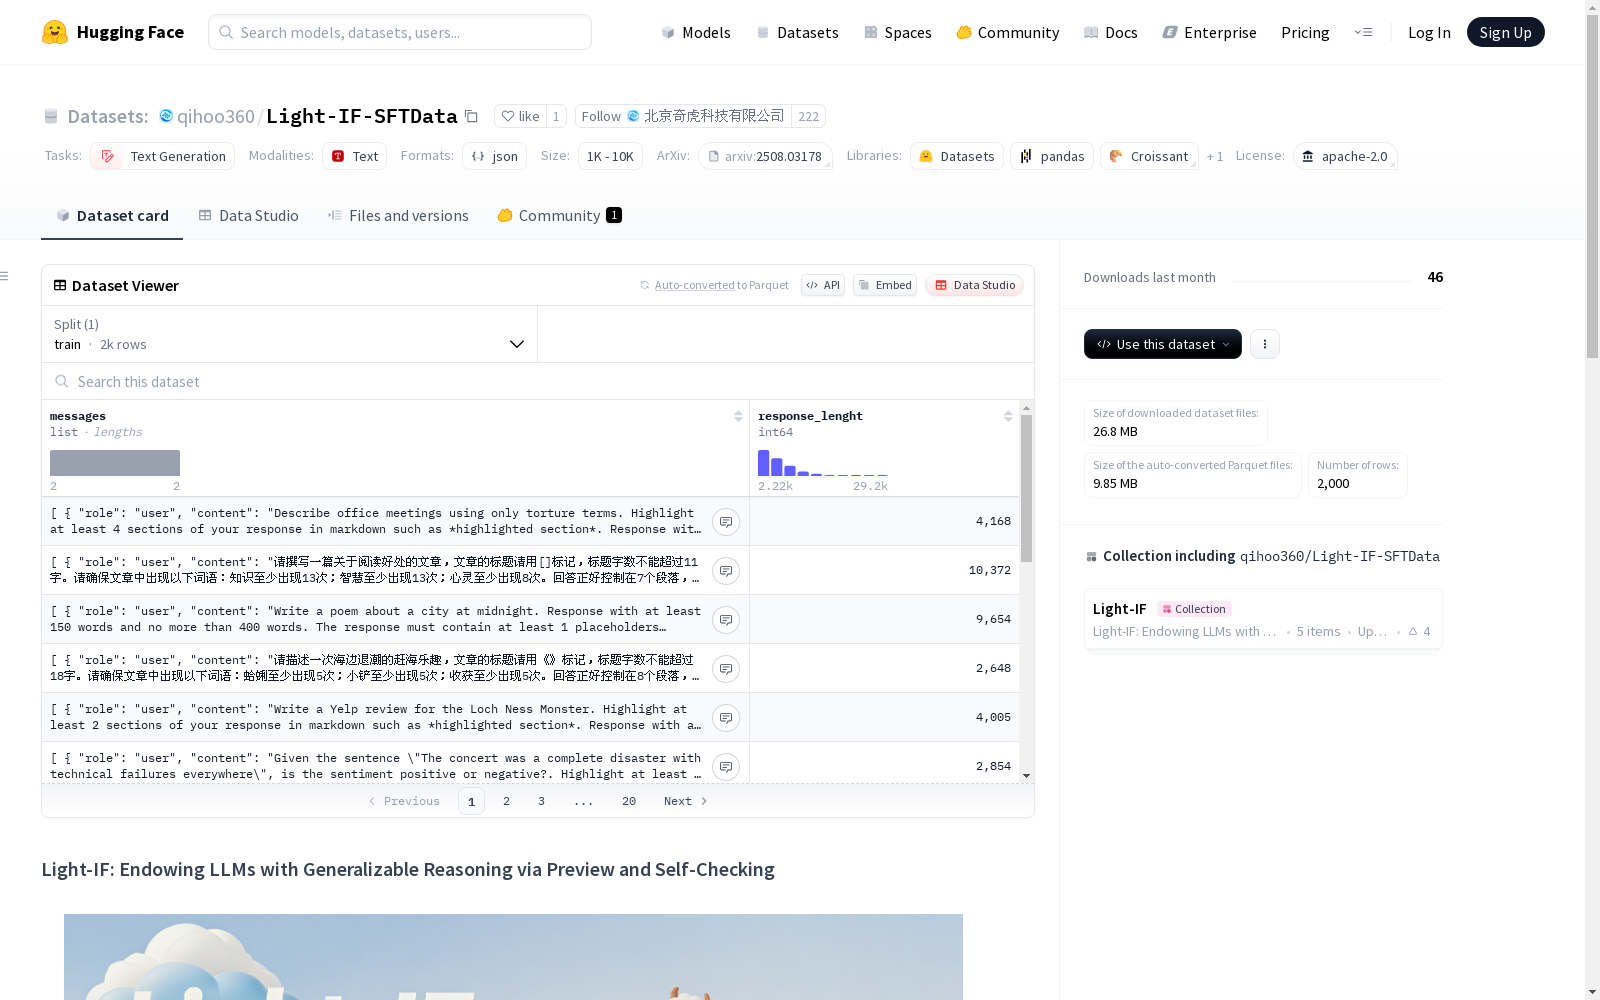Screen dimensions: 1600x1000
Task: Focus the Search this dataset field
Action: click(538, 381)
